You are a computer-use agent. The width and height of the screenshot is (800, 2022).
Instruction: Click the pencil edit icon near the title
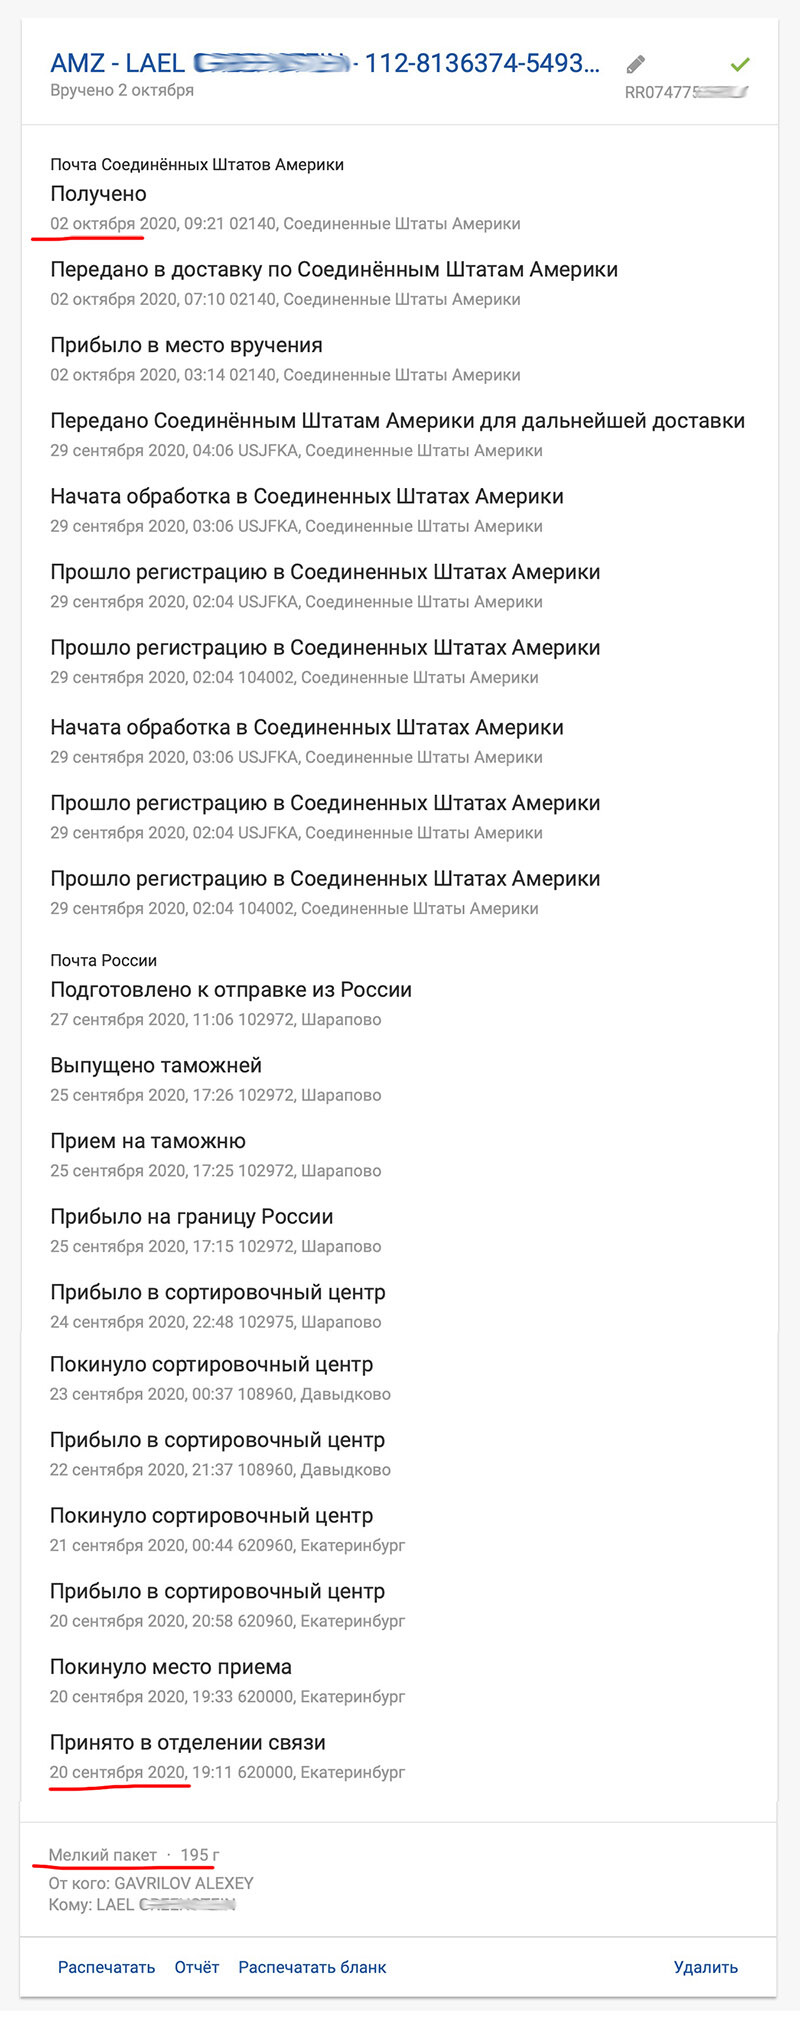(x=635, y=65)
